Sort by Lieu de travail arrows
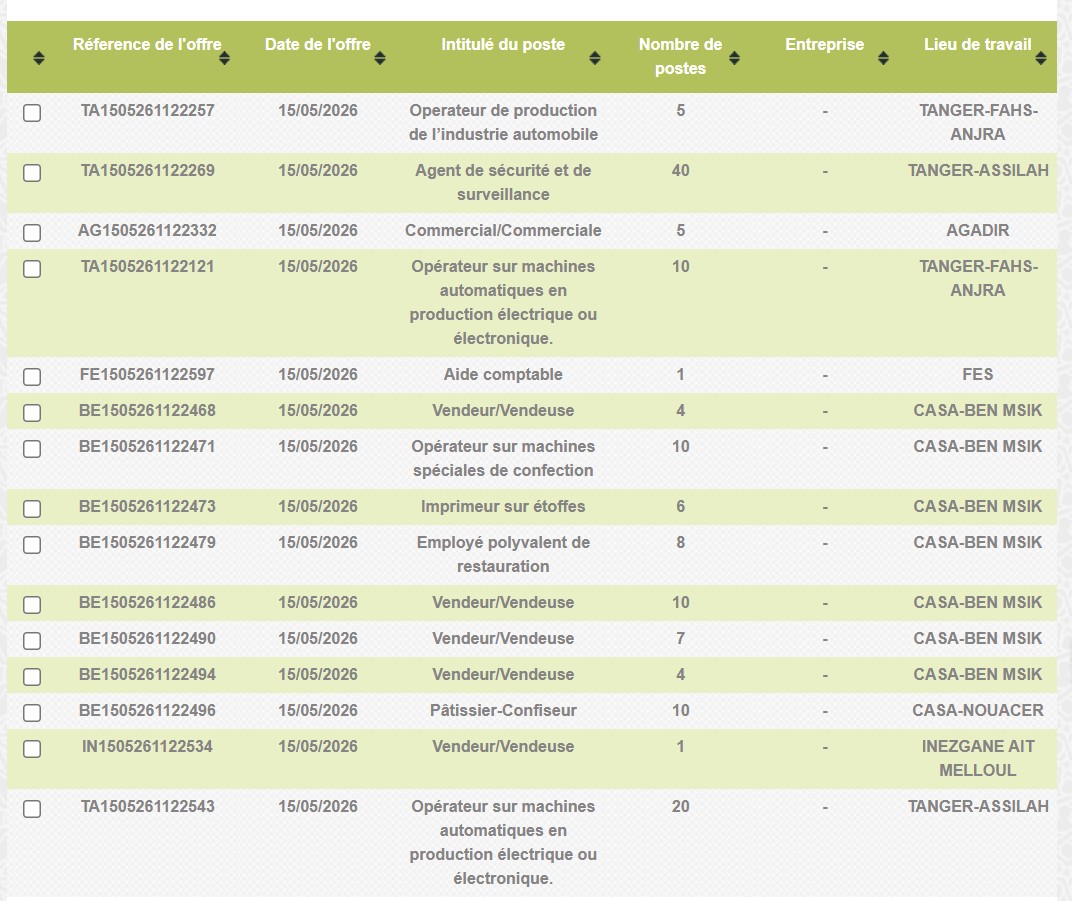The width and height of the screenshot is (1072, 901). [1041, 58]
